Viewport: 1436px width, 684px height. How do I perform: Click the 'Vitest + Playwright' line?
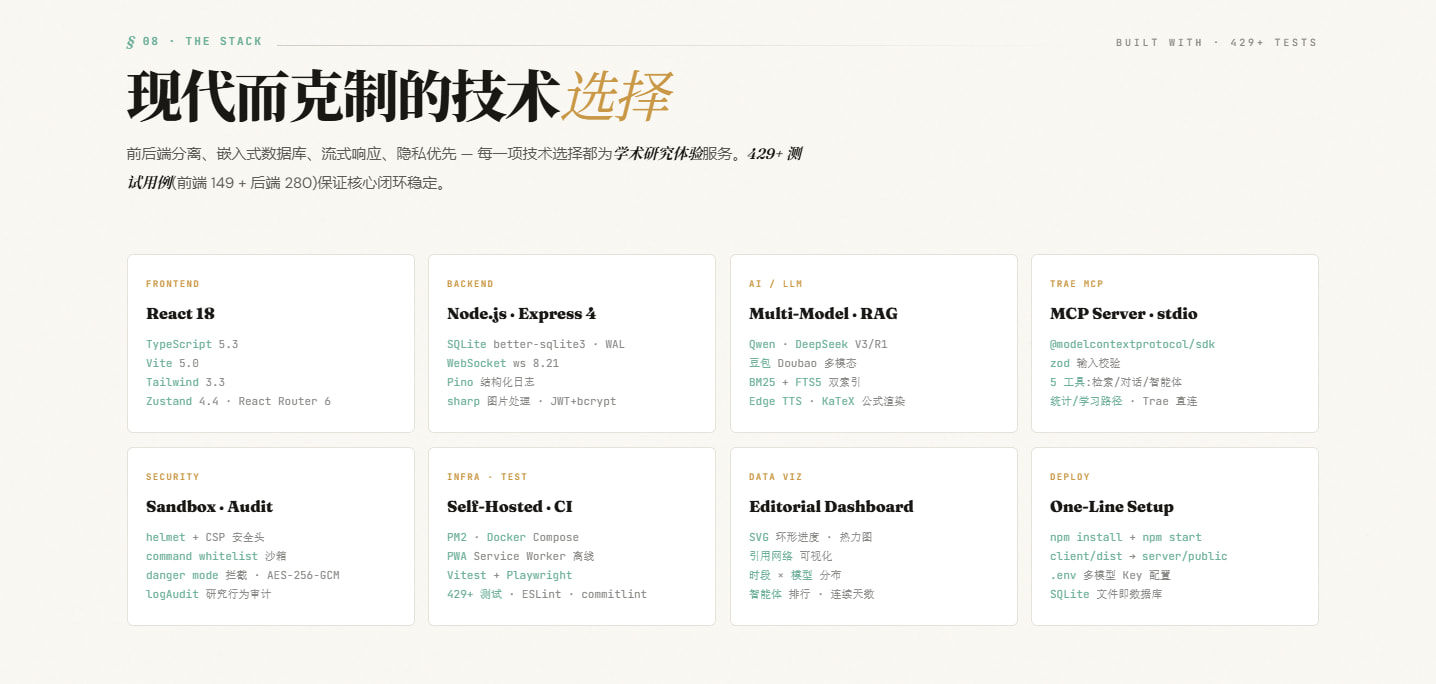click(510, 575)
